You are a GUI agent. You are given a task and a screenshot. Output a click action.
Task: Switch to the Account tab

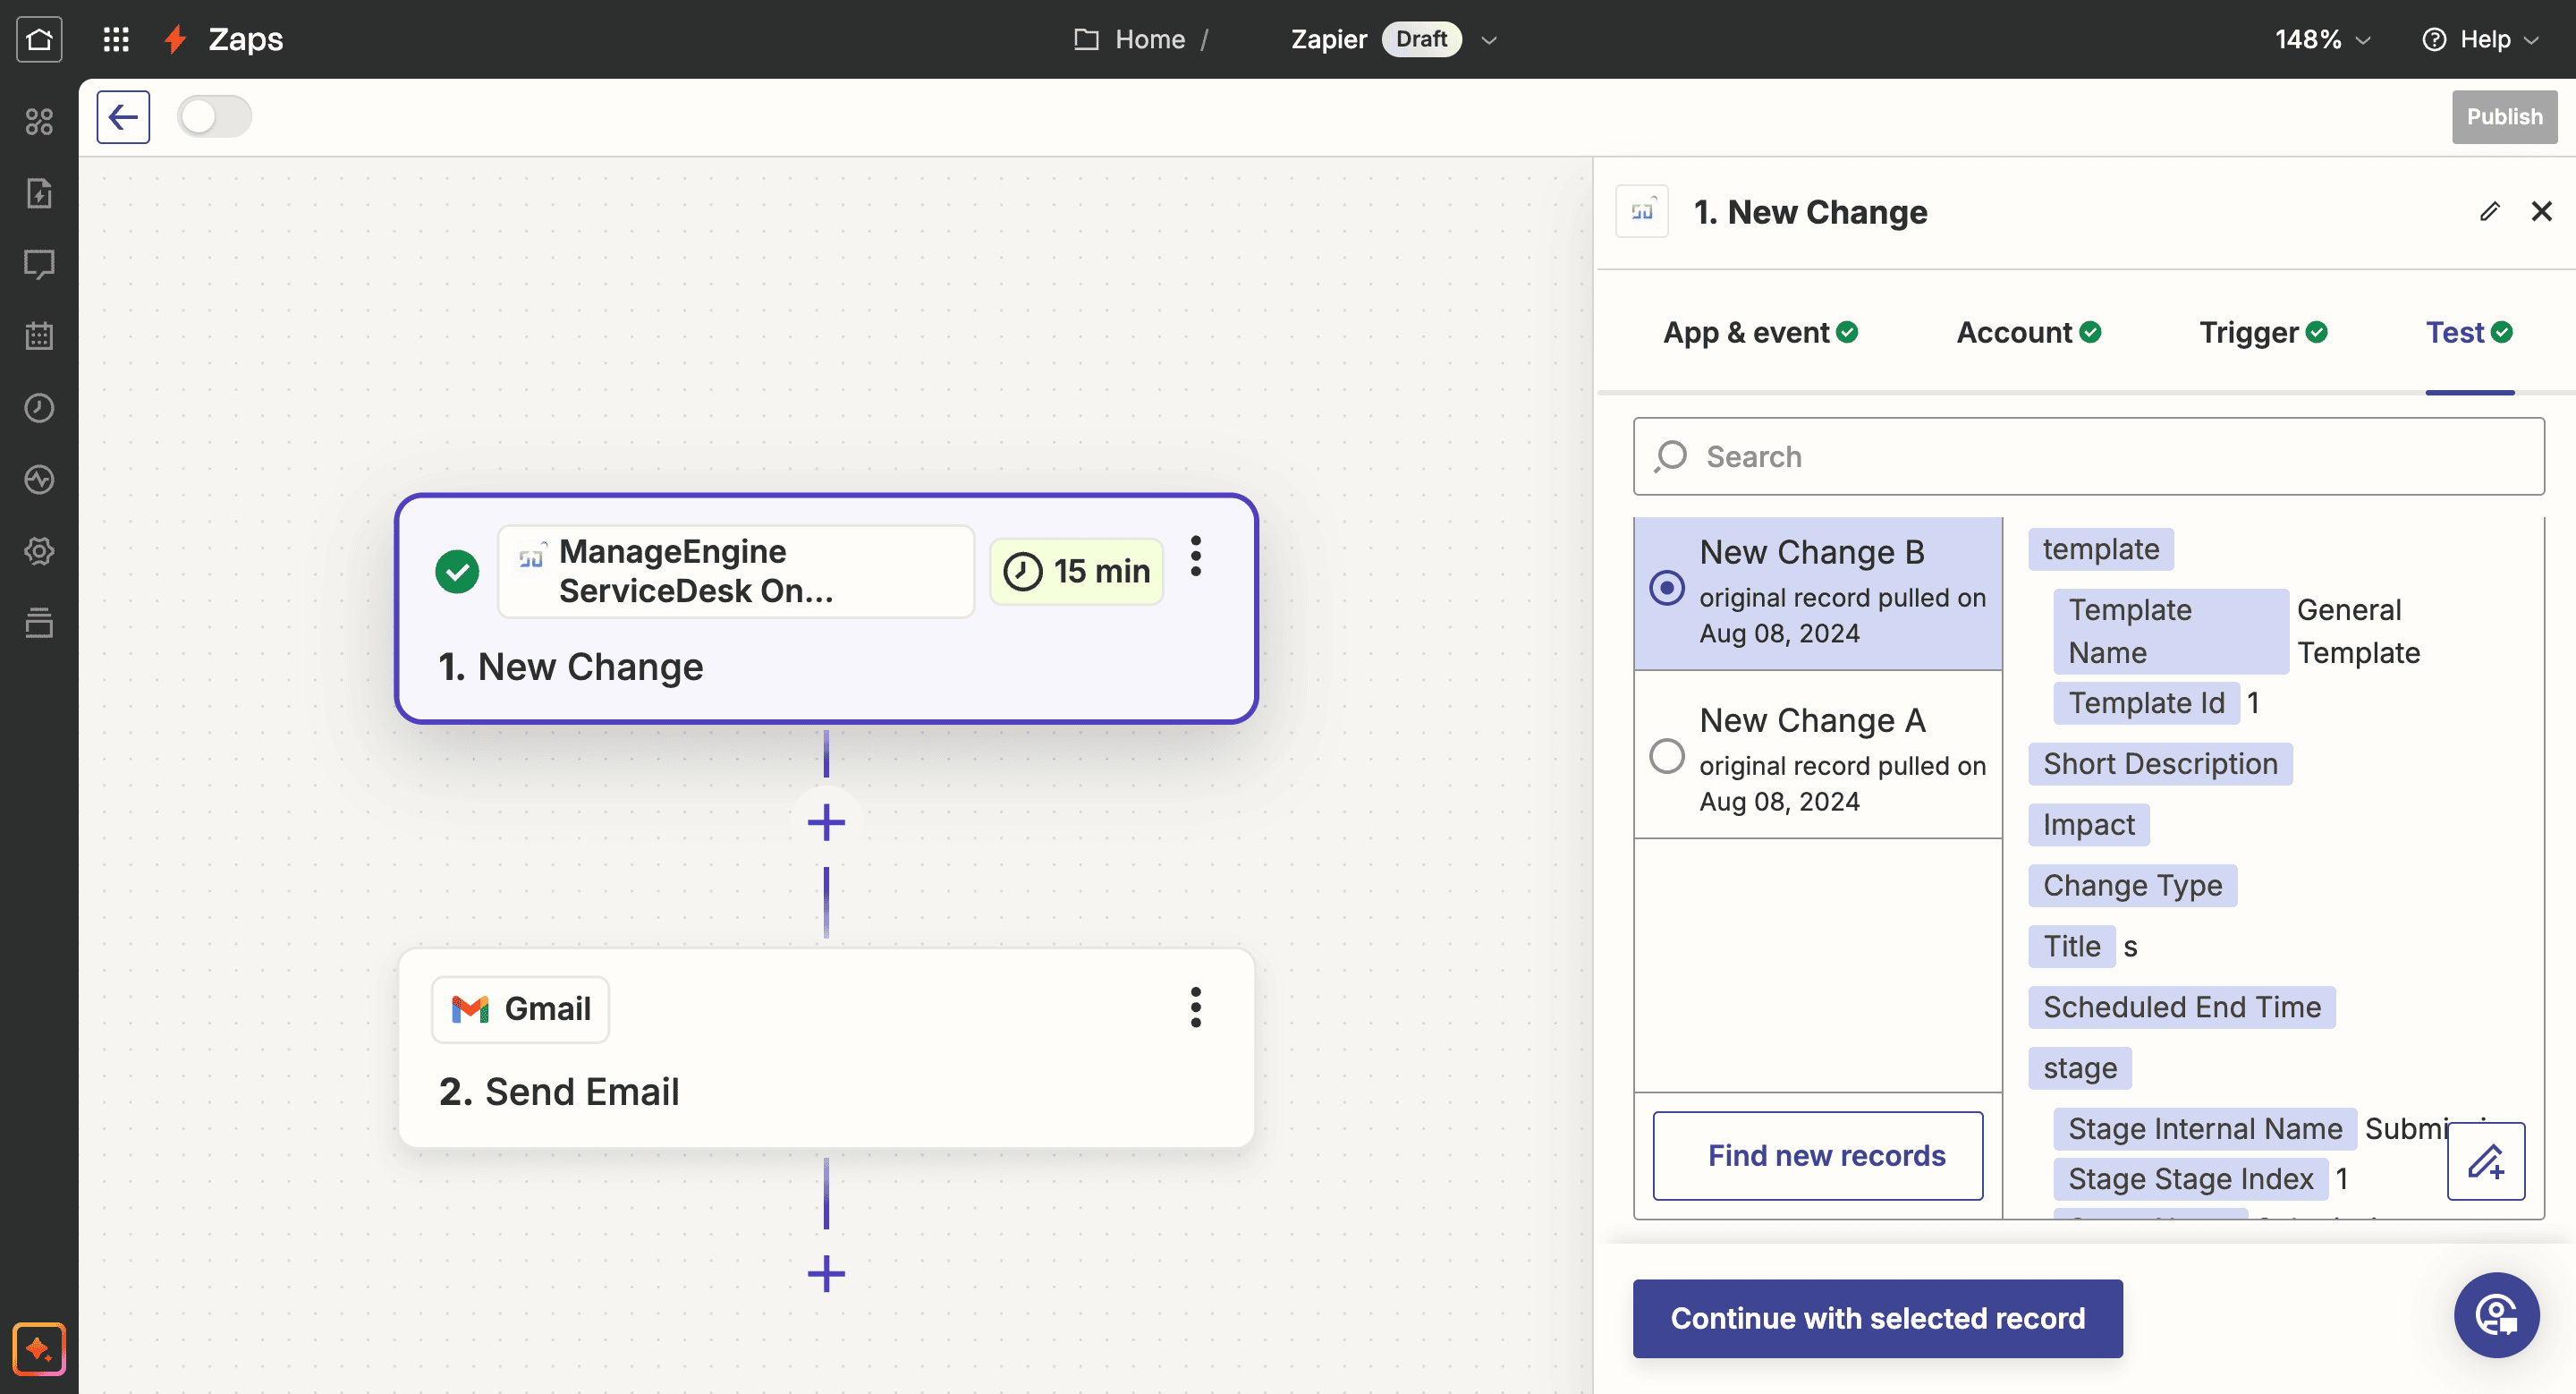(2028, 333)
